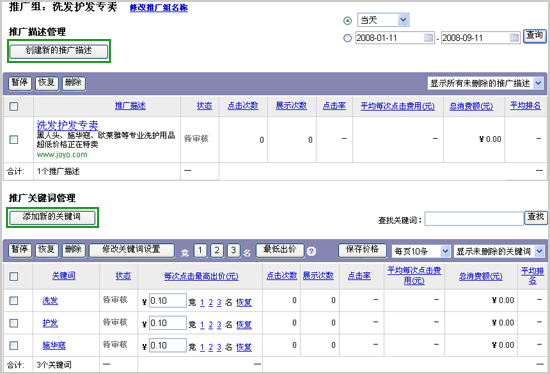Click 恢复 button in the keyword toolbar

pyautogui.click(x=47, y=250)
